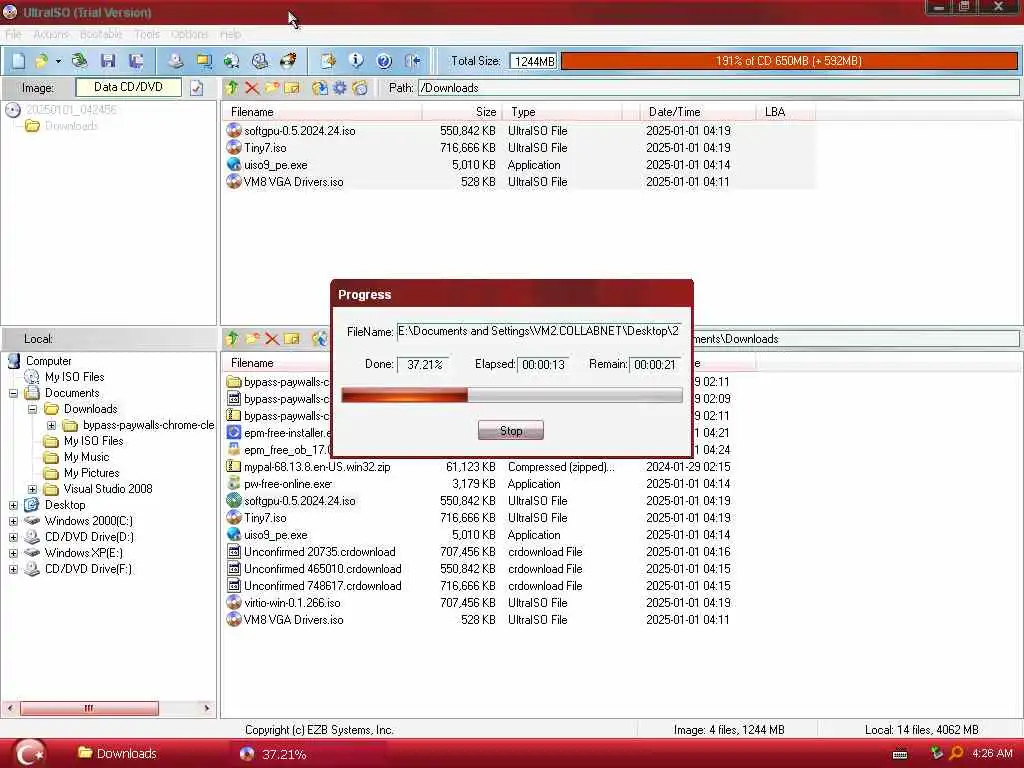Open the Options menu
The image size is (1024, 768).
[189, 34]
